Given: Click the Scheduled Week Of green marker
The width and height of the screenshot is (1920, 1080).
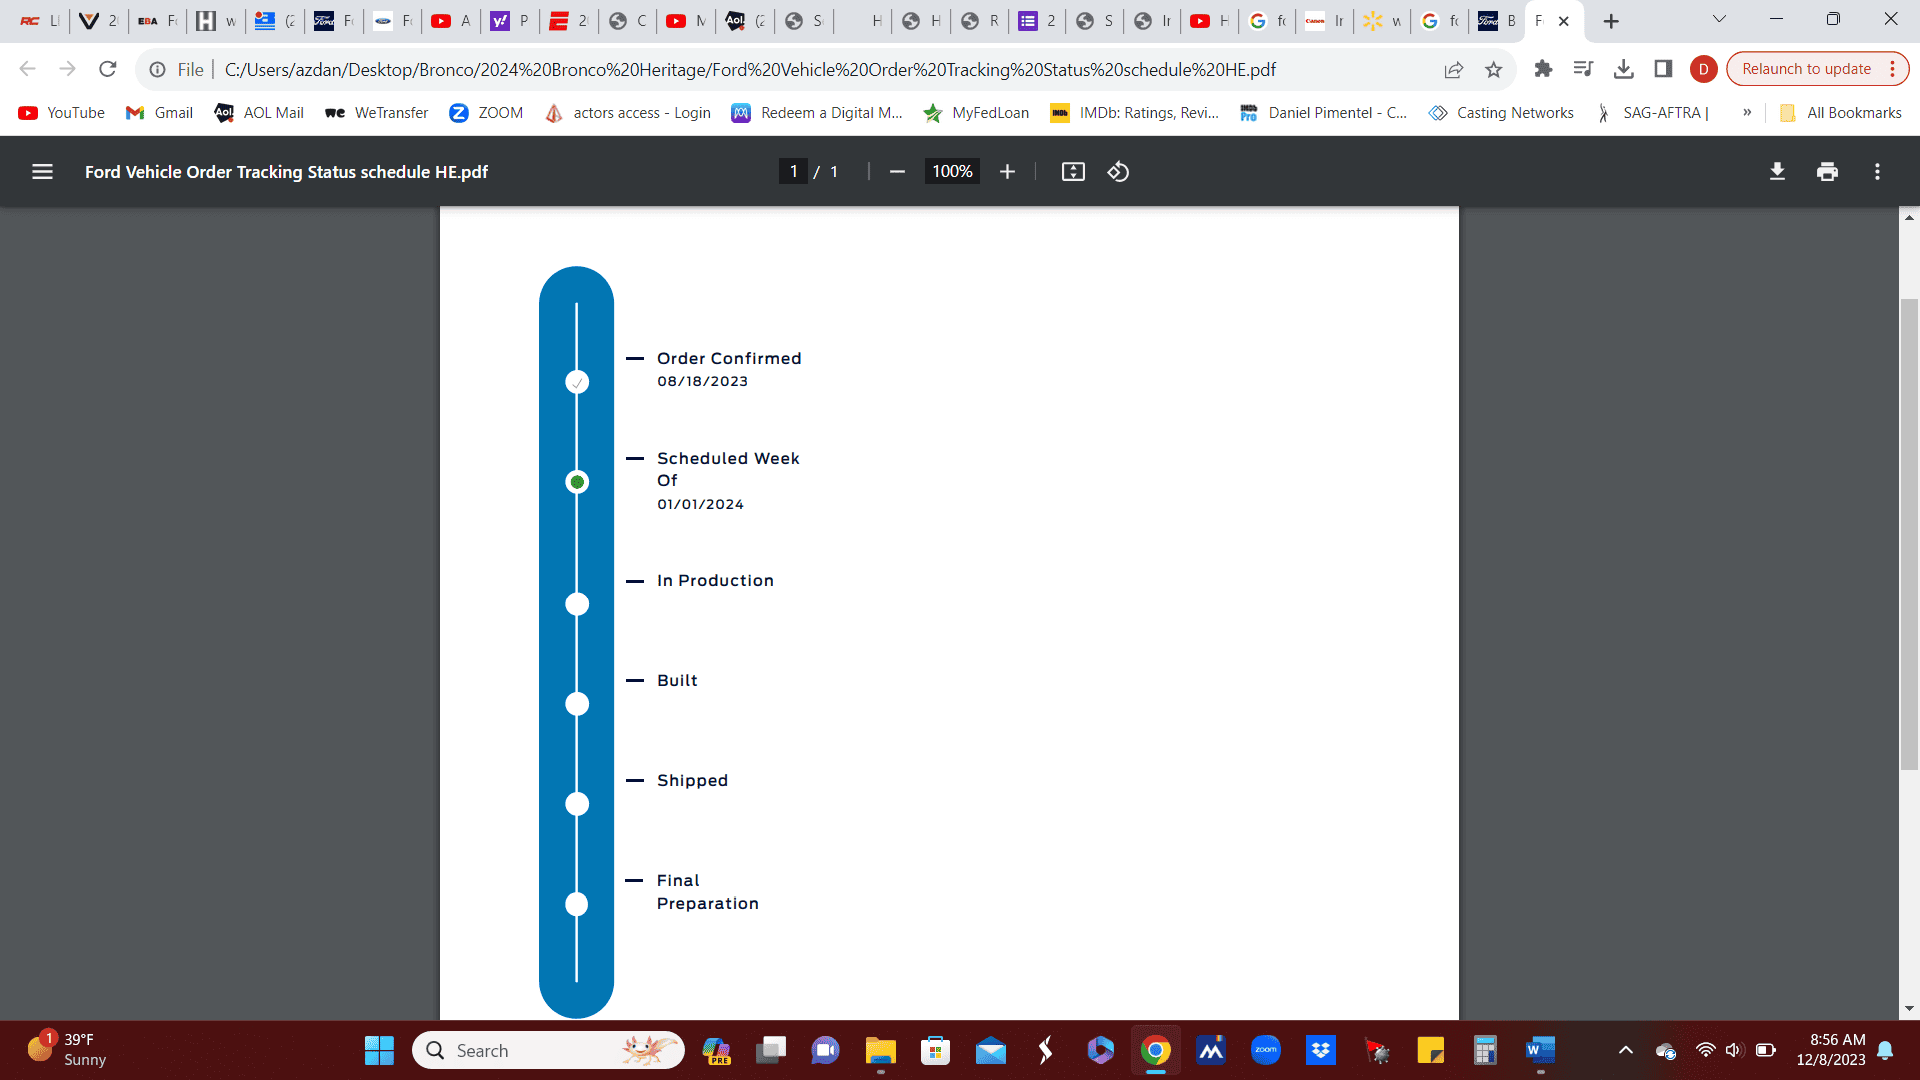Looking at the screenshot, I should click(577, 482).
